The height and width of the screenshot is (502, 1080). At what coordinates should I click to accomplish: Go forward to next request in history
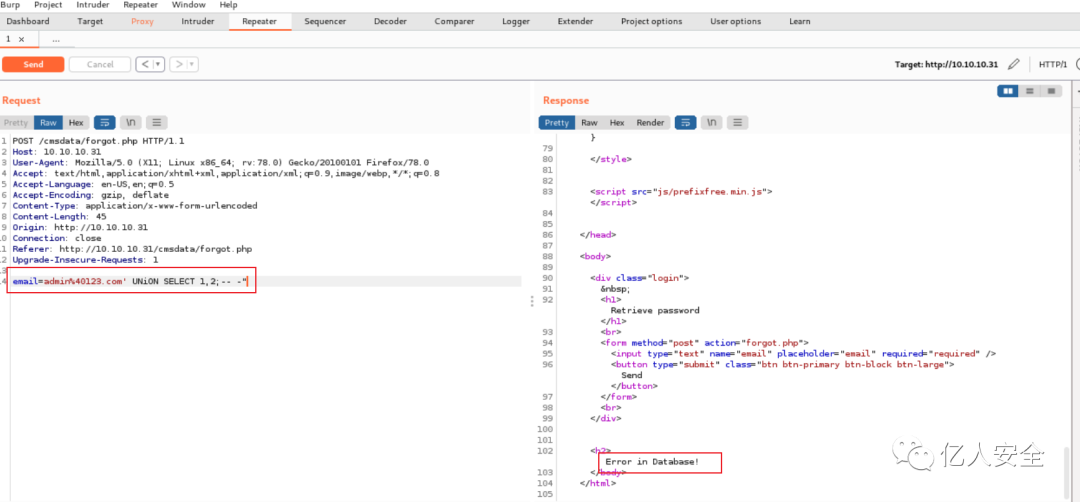coord(178,64)
